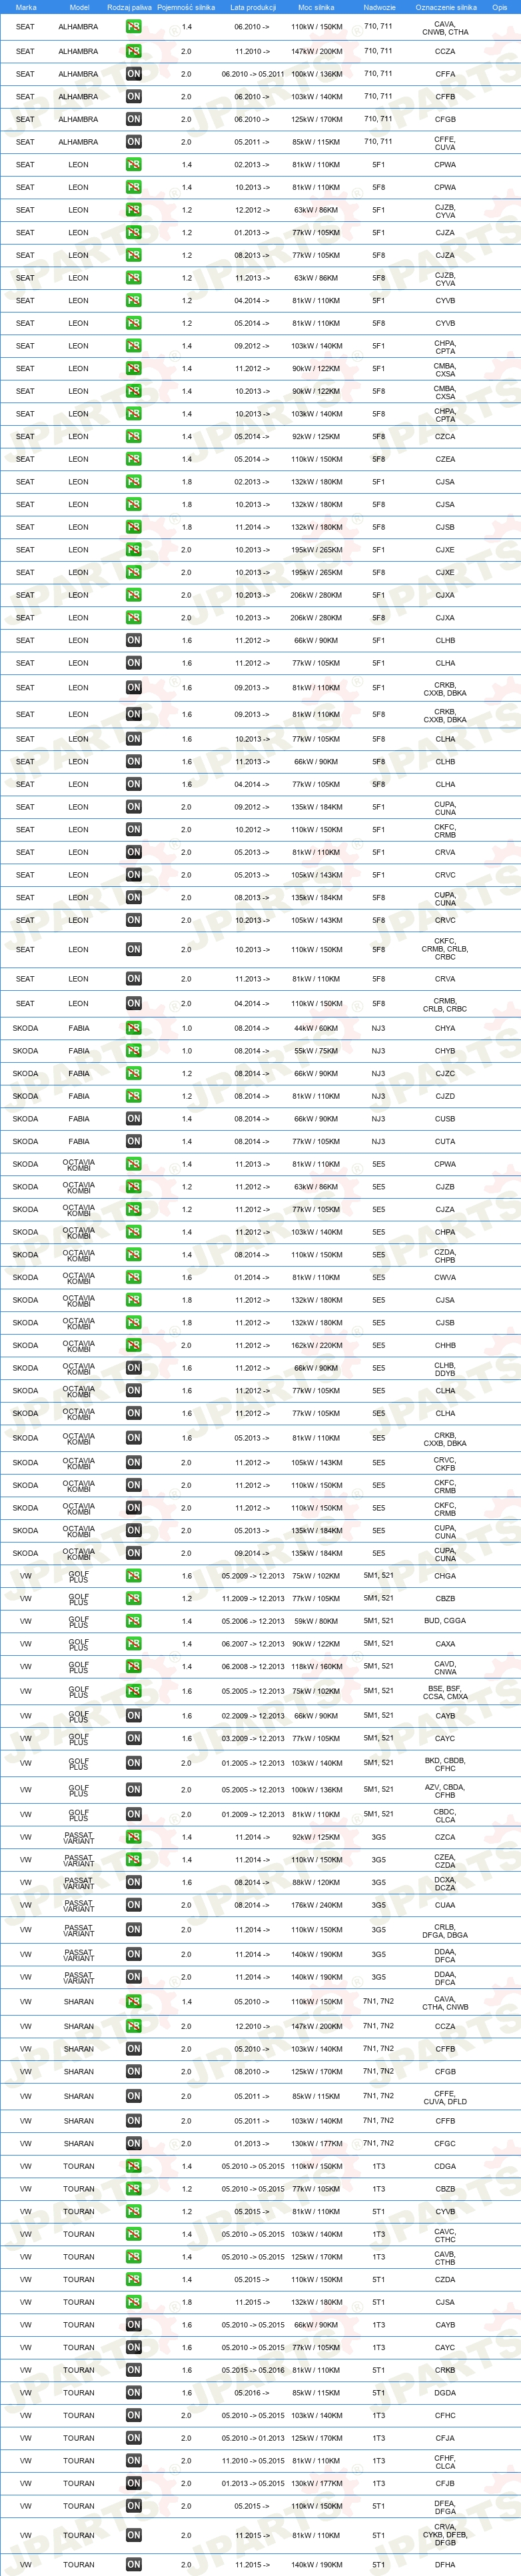
Task: Click the diesel icon in Passat Variant CUAA row
Action: [x=133, y=1905]
